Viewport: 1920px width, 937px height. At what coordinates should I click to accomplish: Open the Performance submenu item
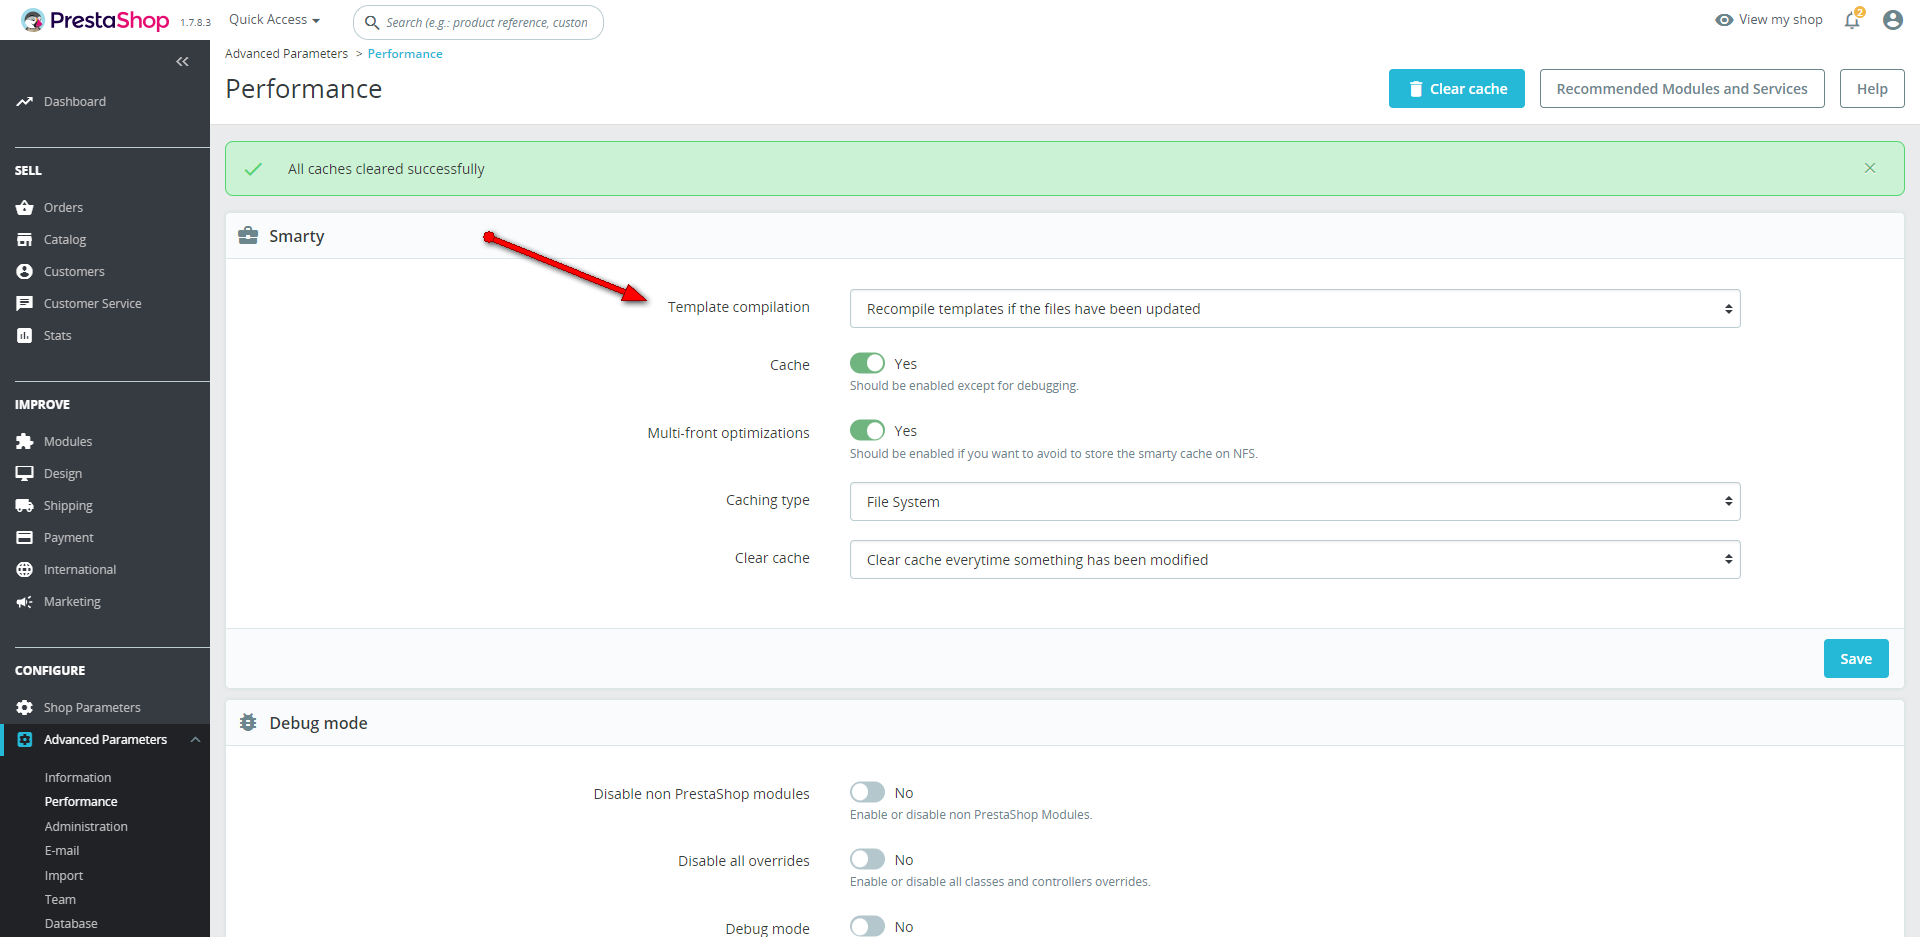(x=81, y=802)
